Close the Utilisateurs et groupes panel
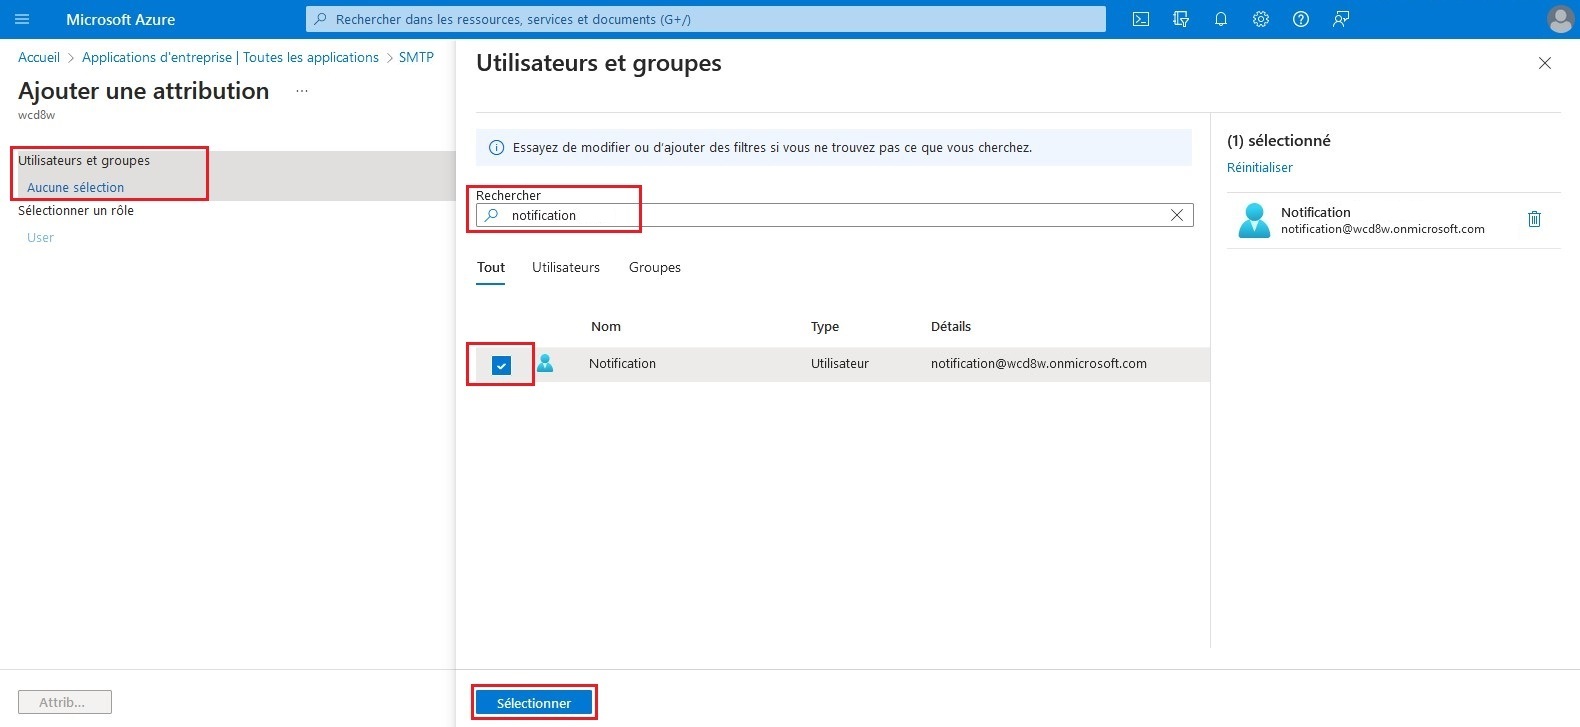The image size is (1580, 727). pyautogui.click(x=1545, y=63)
